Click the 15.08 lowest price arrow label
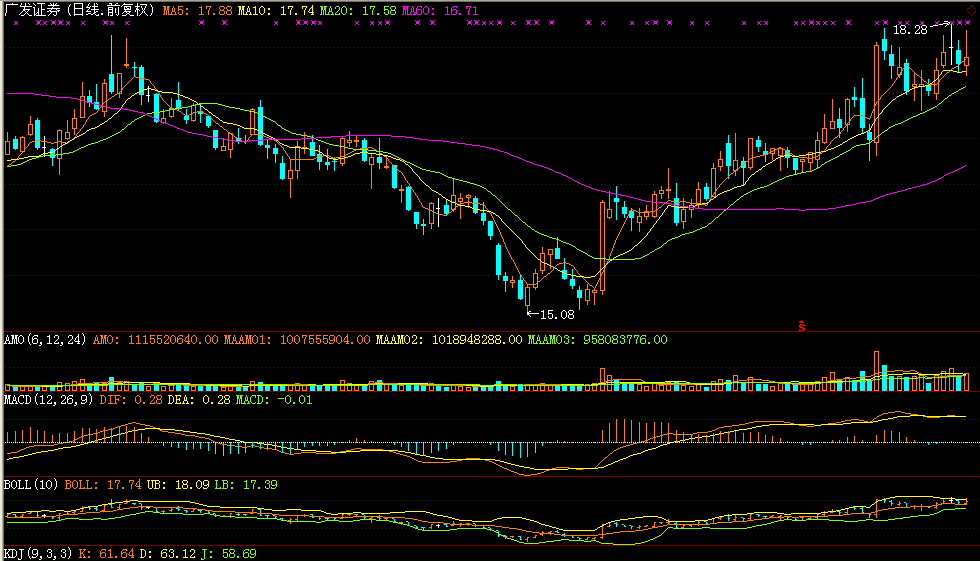The height and width of the screenshot is (561, 980). coord(550,314)
